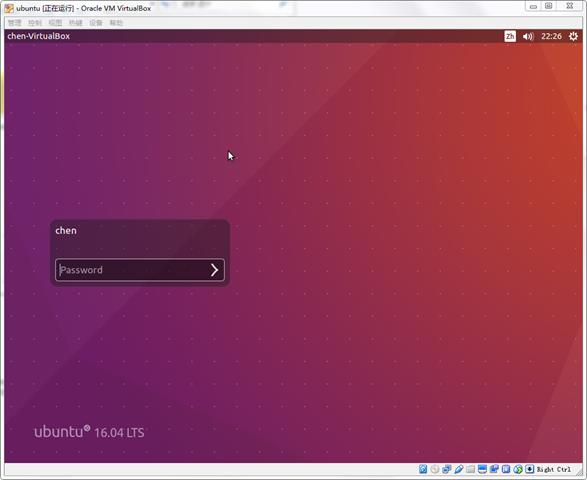Screen dimensions: 587x480
Task: Focus the Password input field
Action: pos(140,270)
